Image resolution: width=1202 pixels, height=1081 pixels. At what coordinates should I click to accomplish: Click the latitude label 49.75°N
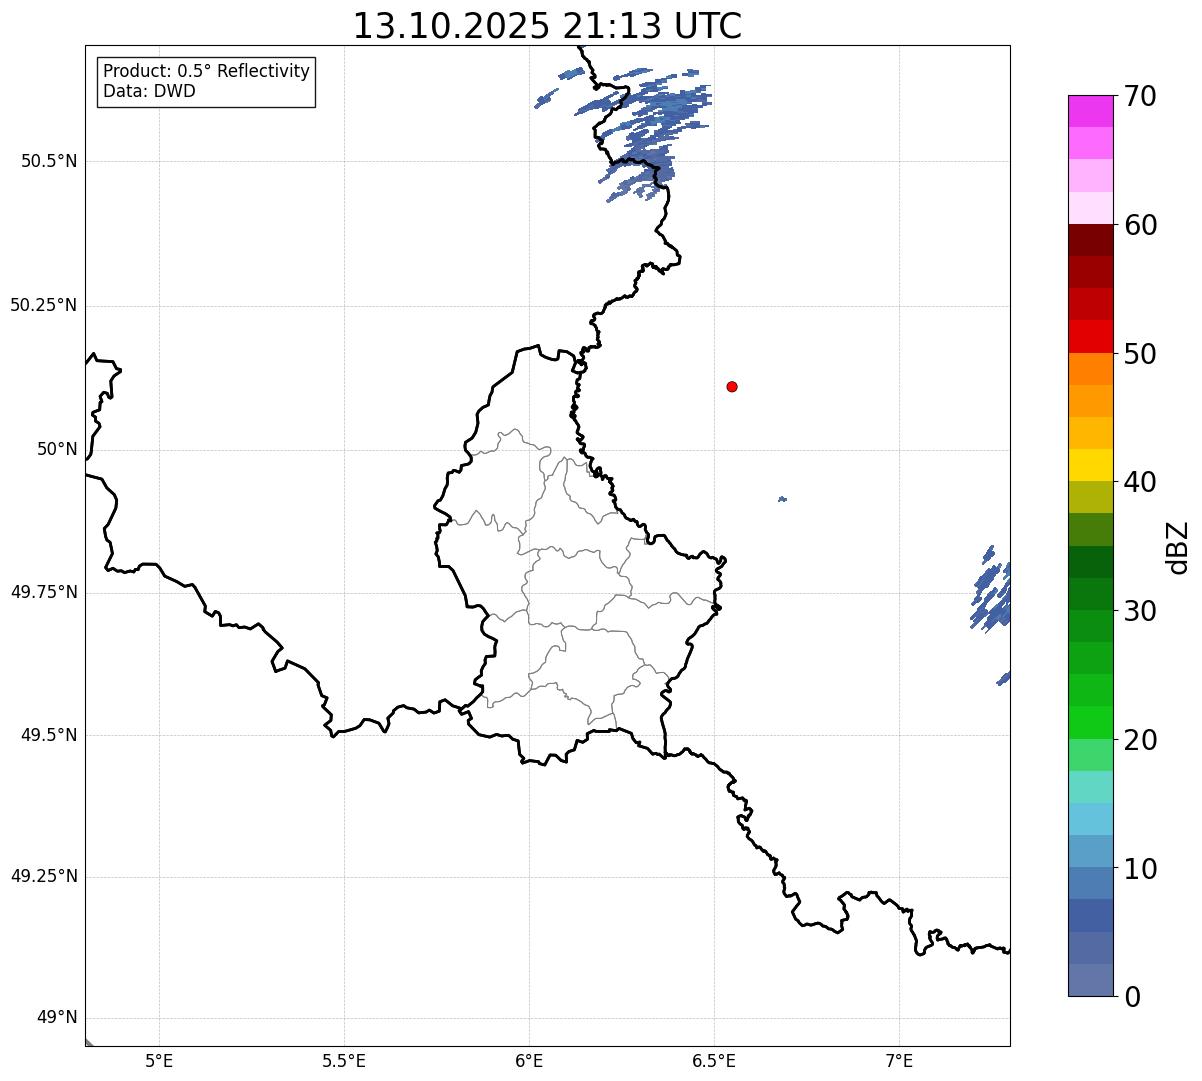(44, 592)
